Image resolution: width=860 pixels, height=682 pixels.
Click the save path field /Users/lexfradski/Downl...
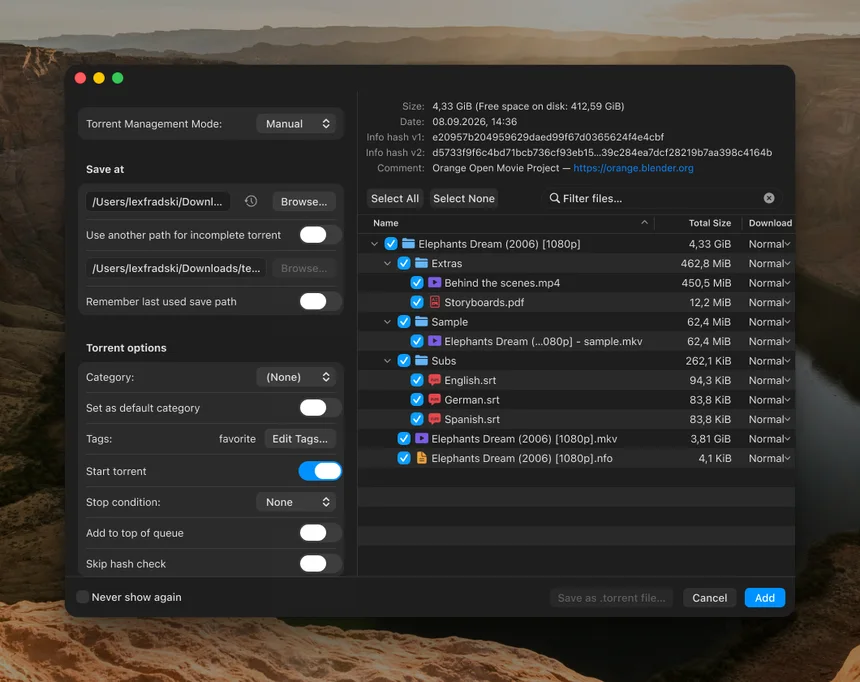[x=157, y=201]
